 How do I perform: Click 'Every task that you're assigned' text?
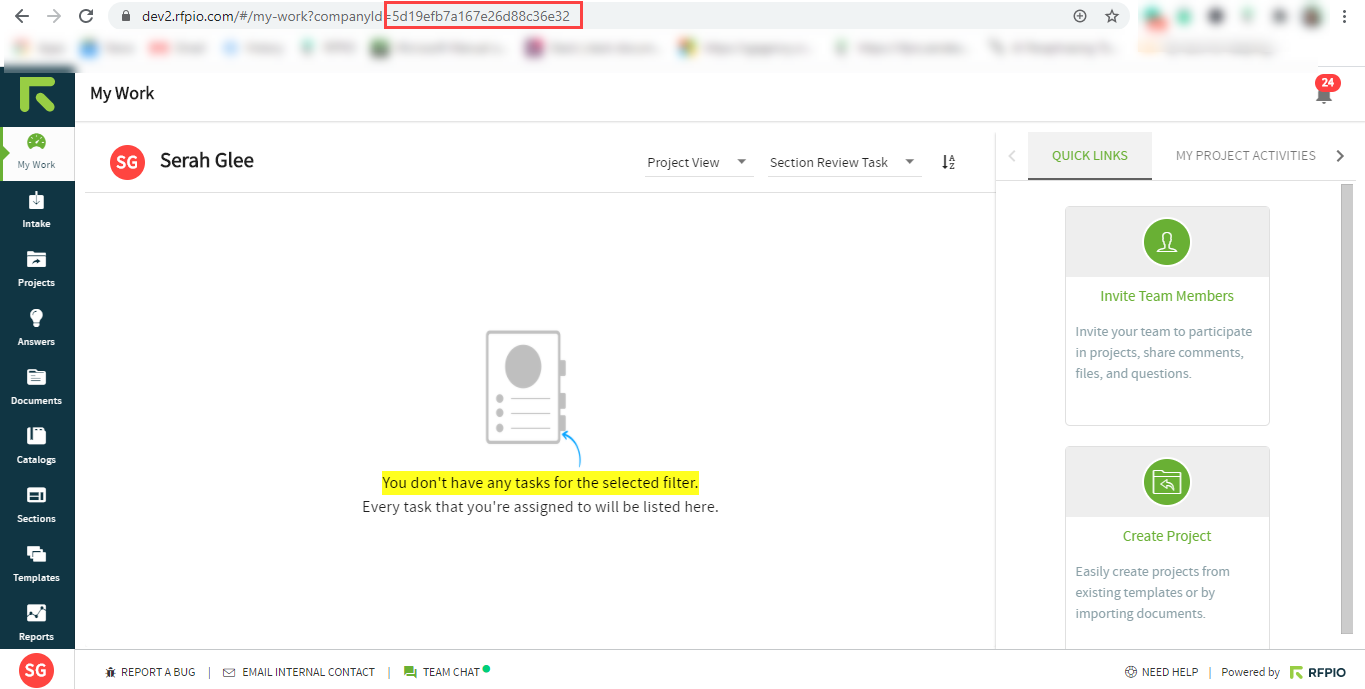[540, 507]
